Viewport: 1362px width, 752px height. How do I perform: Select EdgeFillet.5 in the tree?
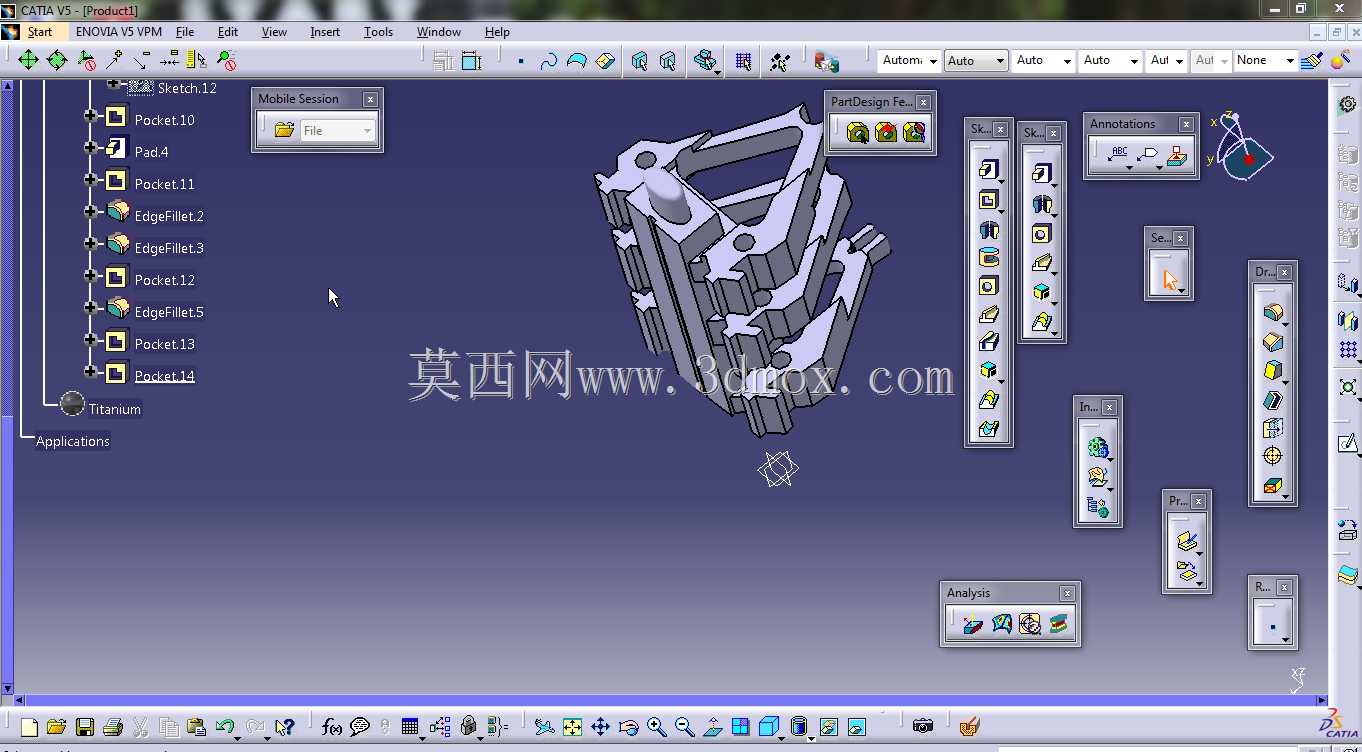tap(169, 312)
